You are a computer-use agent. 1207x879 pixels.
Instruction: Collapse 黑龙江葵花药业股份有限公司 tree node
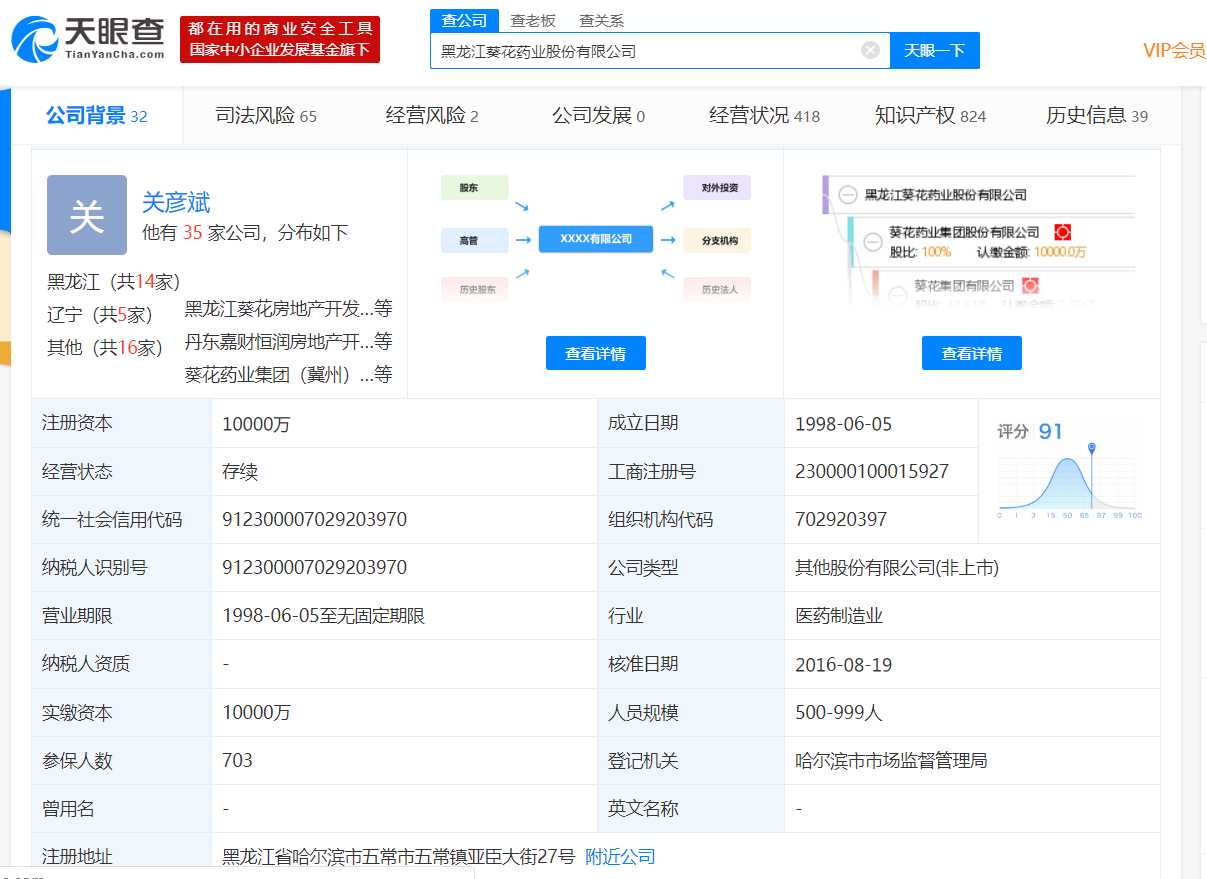(848, 195)
